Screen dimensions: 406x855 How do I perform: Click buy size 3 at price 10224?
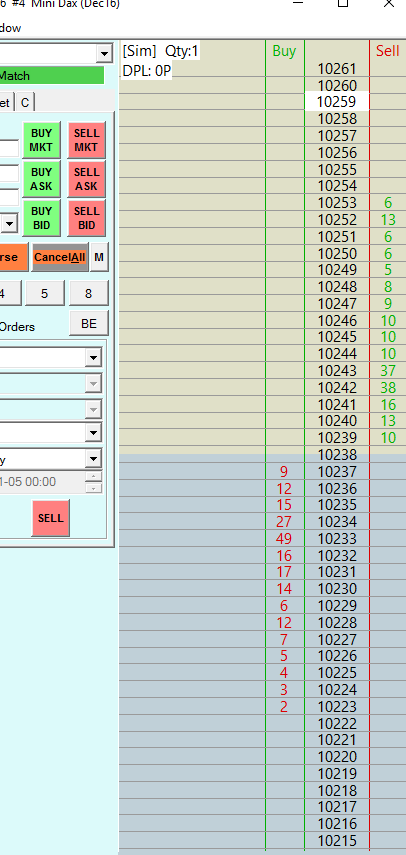click(284, 690)
